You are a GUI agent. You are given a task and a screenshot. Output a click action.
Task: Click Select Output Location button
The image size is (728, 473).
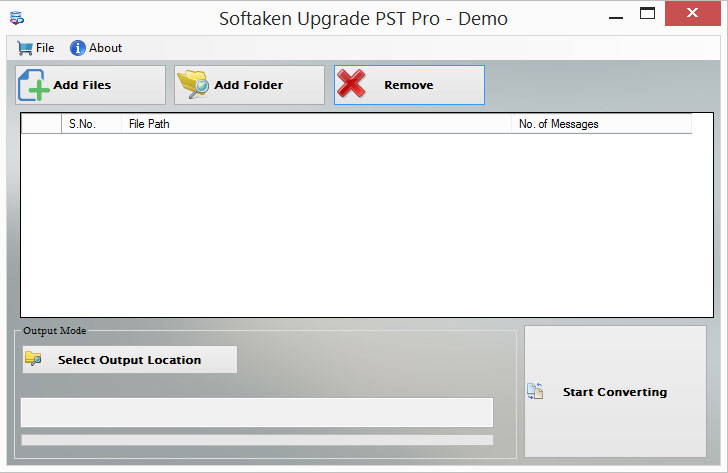tap(130, 359)
